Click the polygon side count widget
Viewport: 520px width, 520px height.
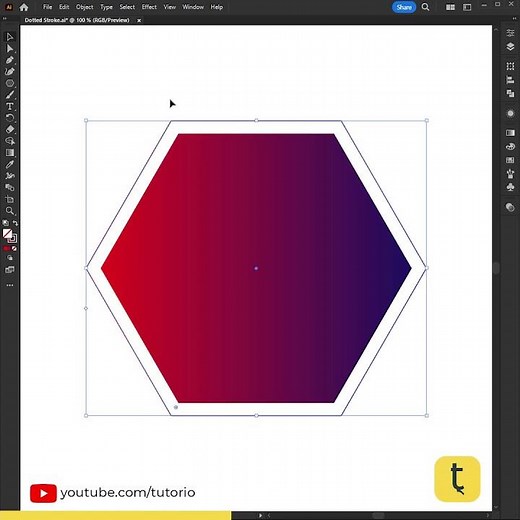86,308
